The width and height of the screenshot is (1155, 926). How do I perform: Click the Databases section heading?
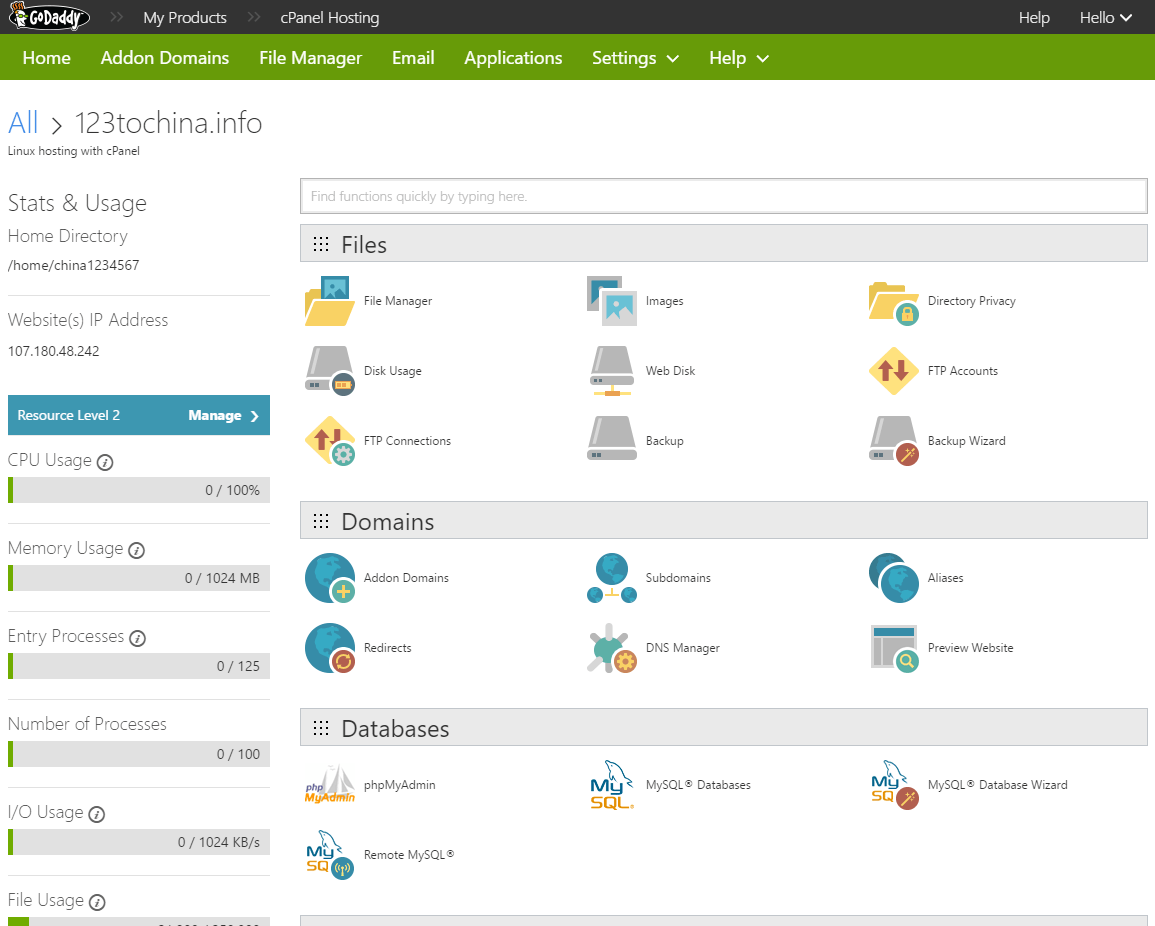[x=395, y=729]
